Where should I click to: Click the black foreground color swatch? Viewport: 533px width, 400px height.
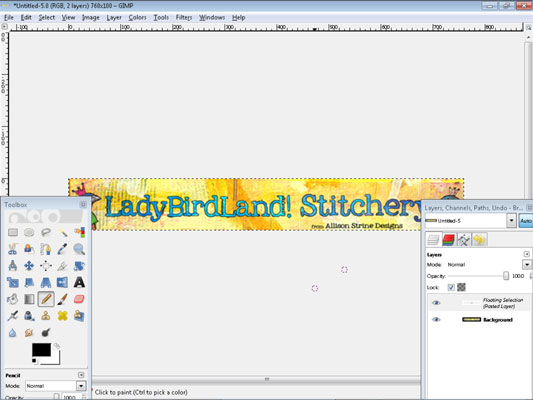coord(41,349)
